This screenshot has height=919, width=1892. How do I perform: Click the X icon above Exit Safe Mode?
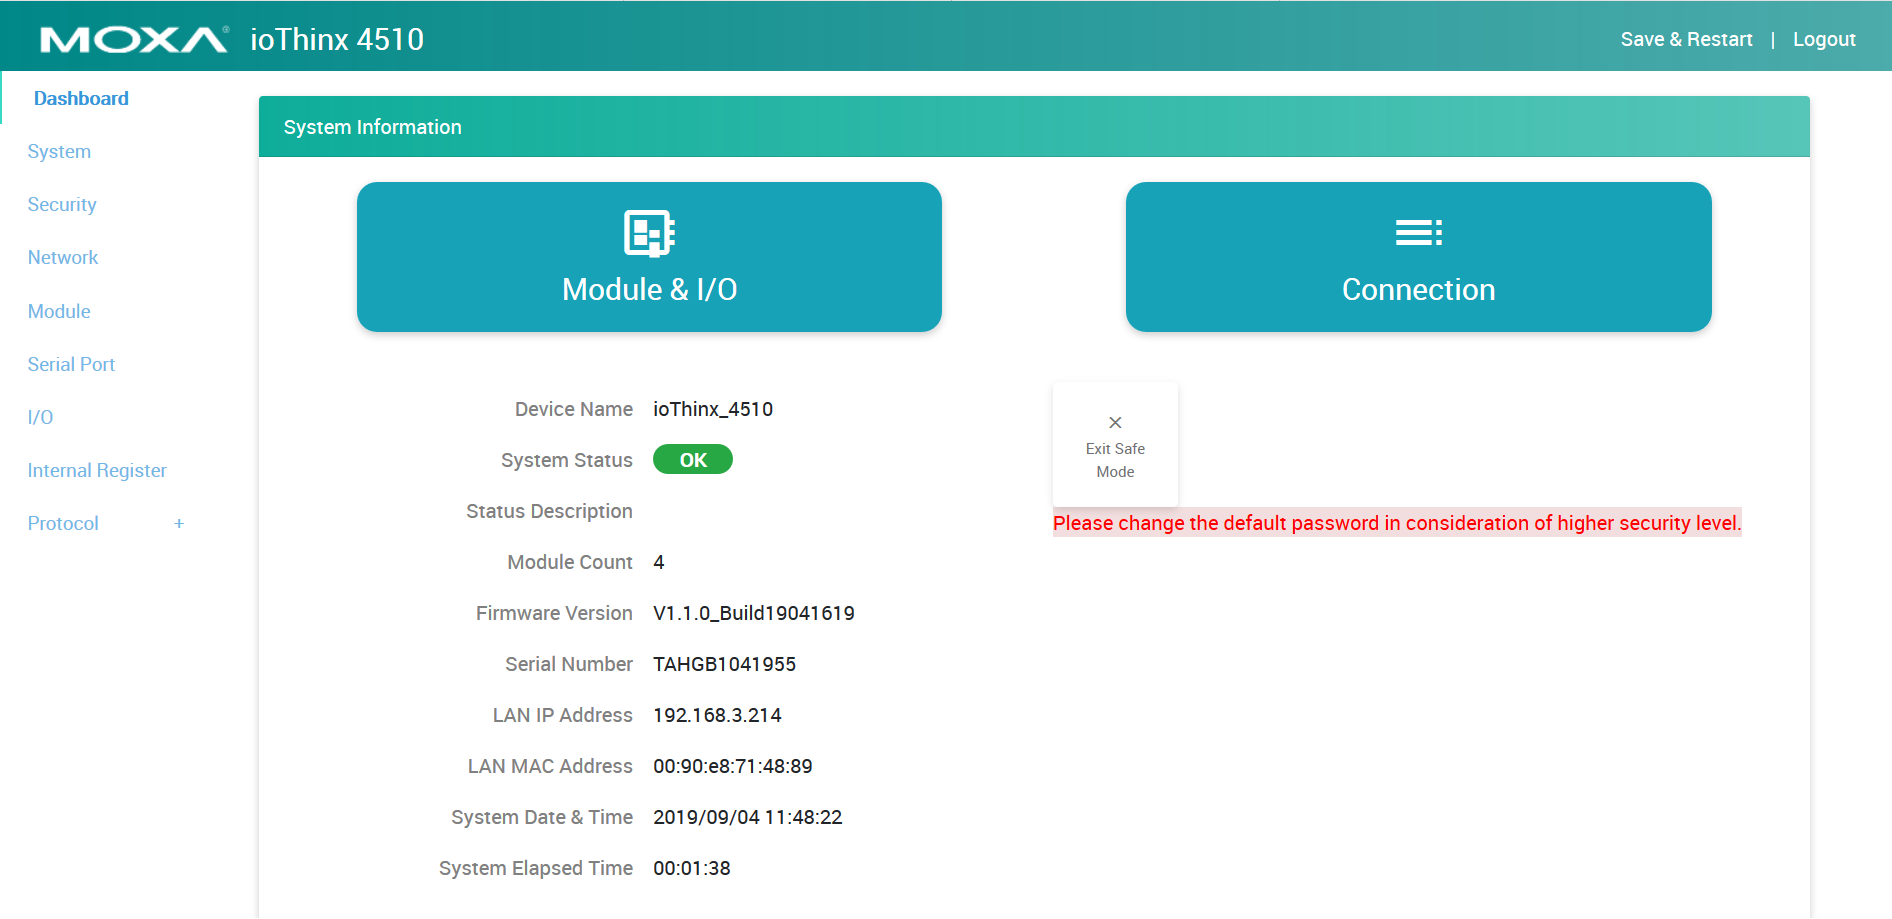point(1115,423)
